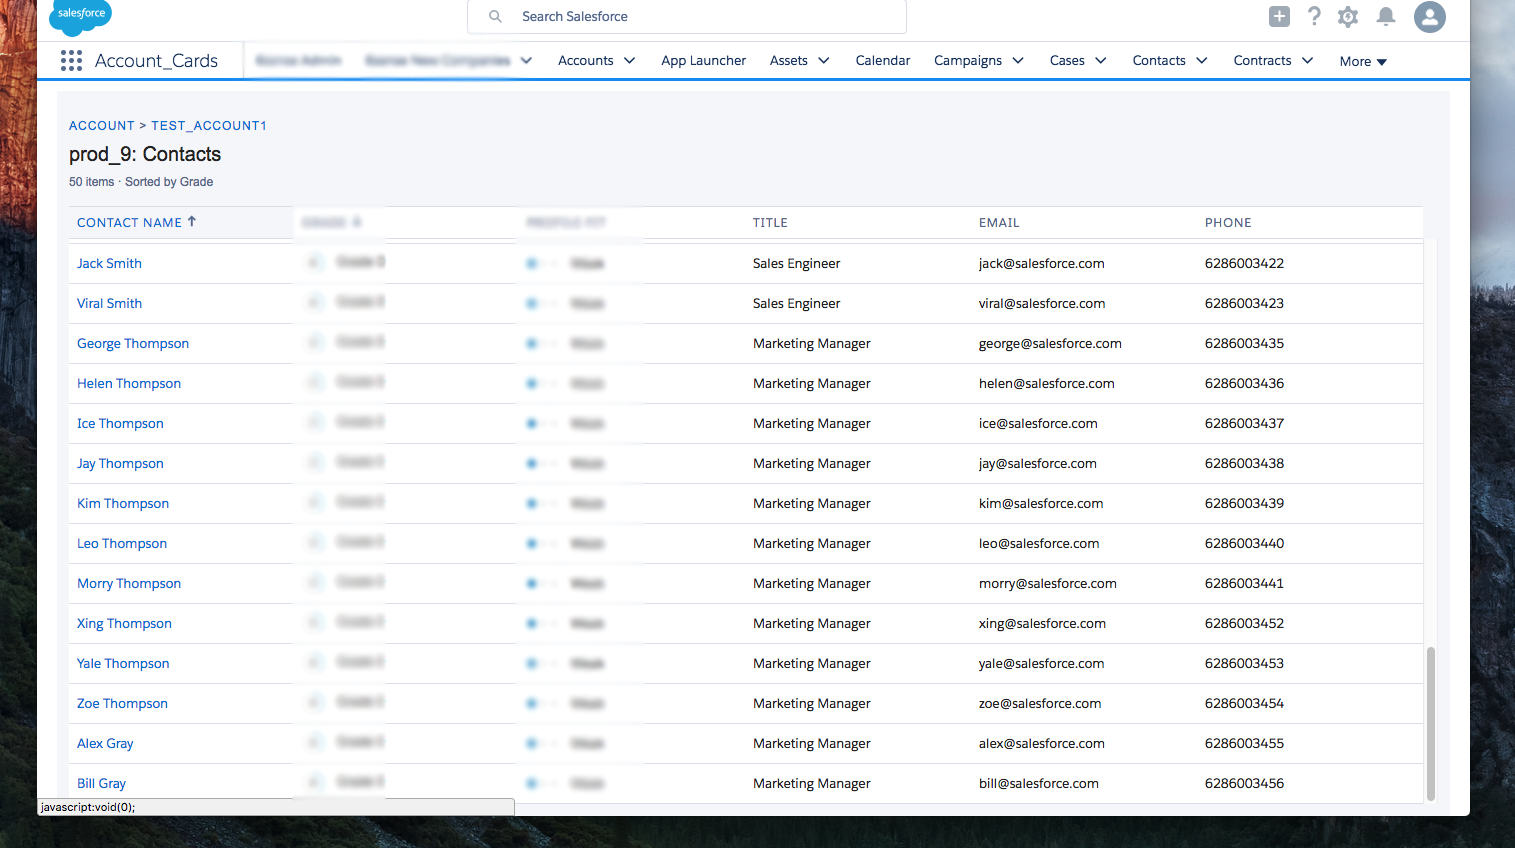Switch to the Calendar tab
Image resolution: width=1515 pixels, height=848 pixels.
pyautogui.click(x=882, y=61)
